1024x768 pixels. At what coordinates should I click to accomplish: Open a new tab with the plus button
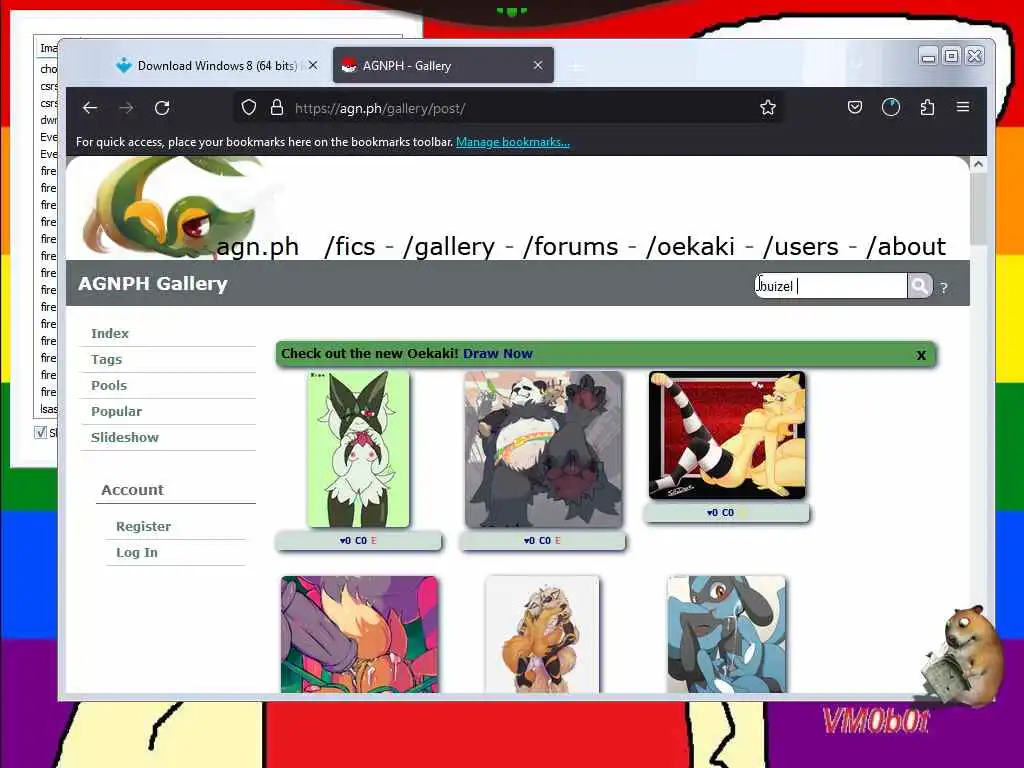576,67
